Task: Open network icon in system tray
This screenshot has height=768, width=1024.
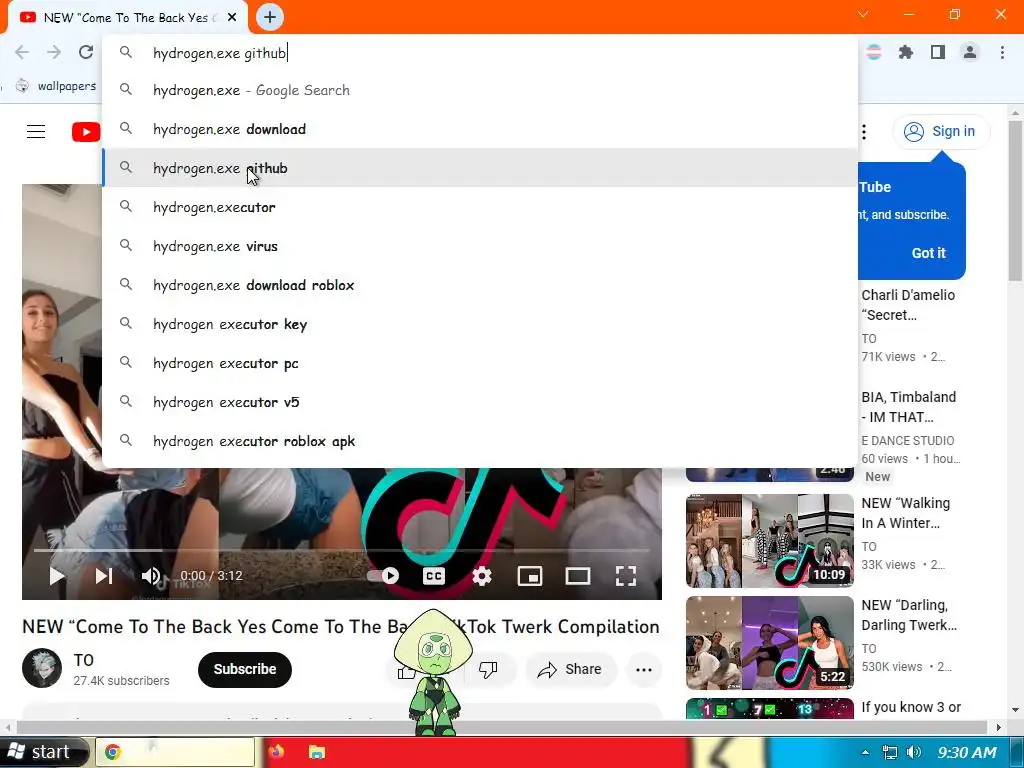Action: pos(889,752)
